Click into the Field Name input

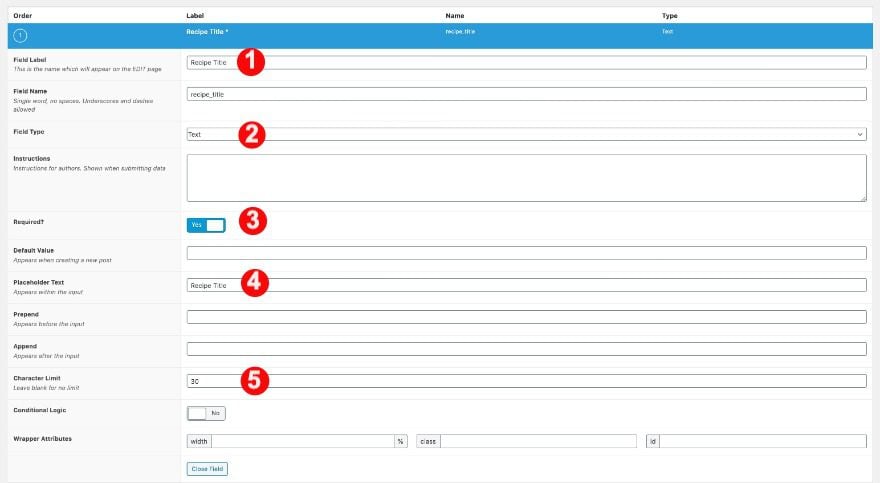point(526,94)
